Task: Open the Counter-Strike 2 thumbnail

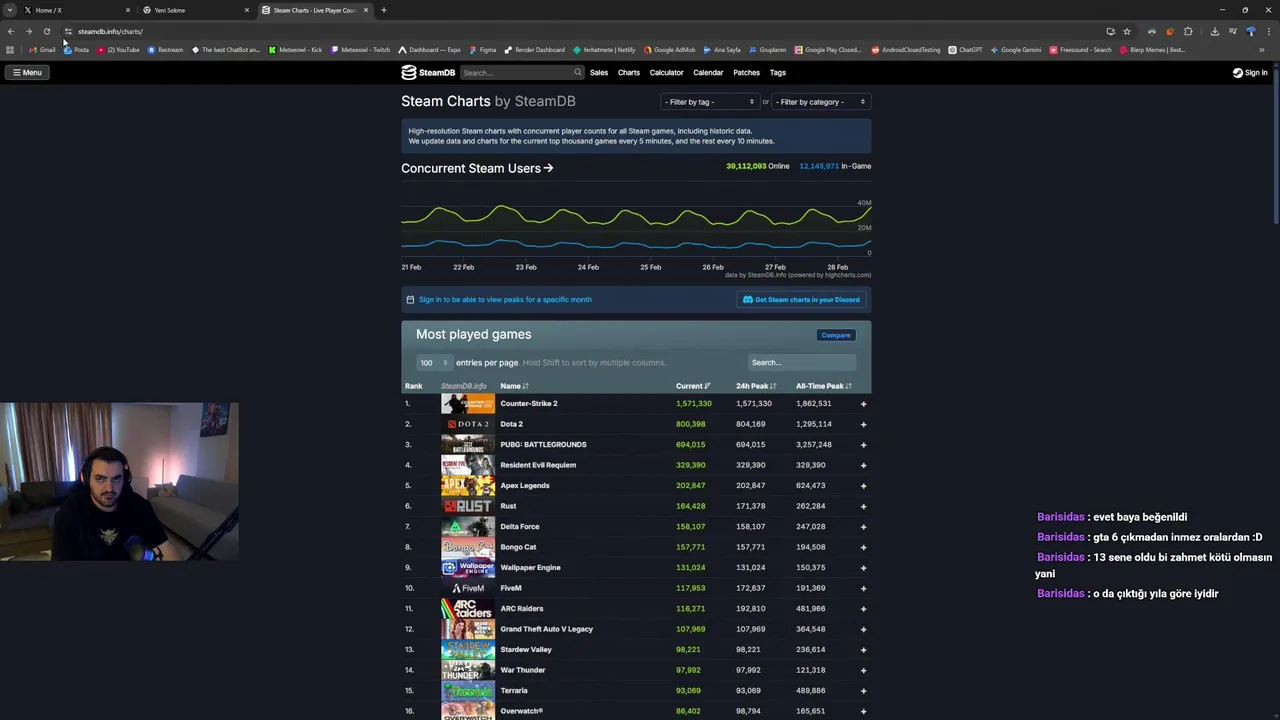Action: (x=468, y=404)
